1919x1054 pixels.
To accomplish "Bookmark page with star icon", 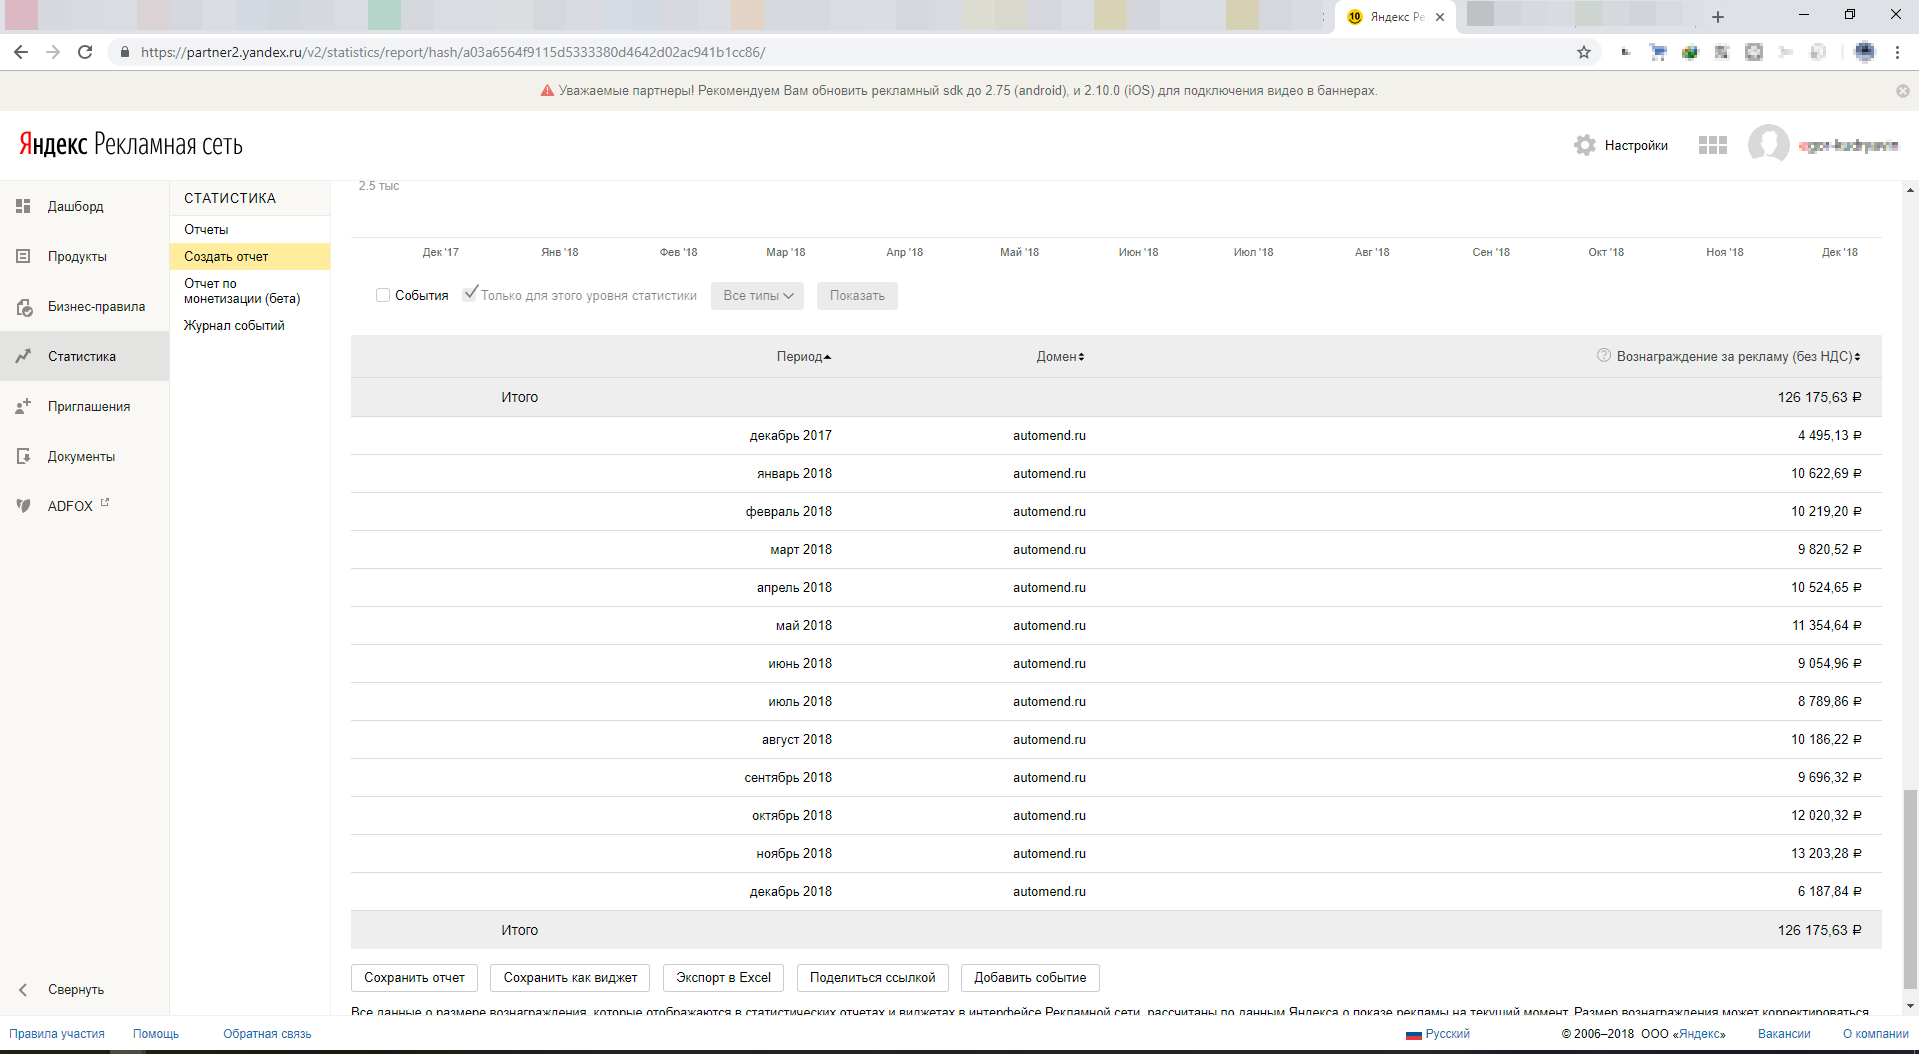I will [x=1584, y=52].
